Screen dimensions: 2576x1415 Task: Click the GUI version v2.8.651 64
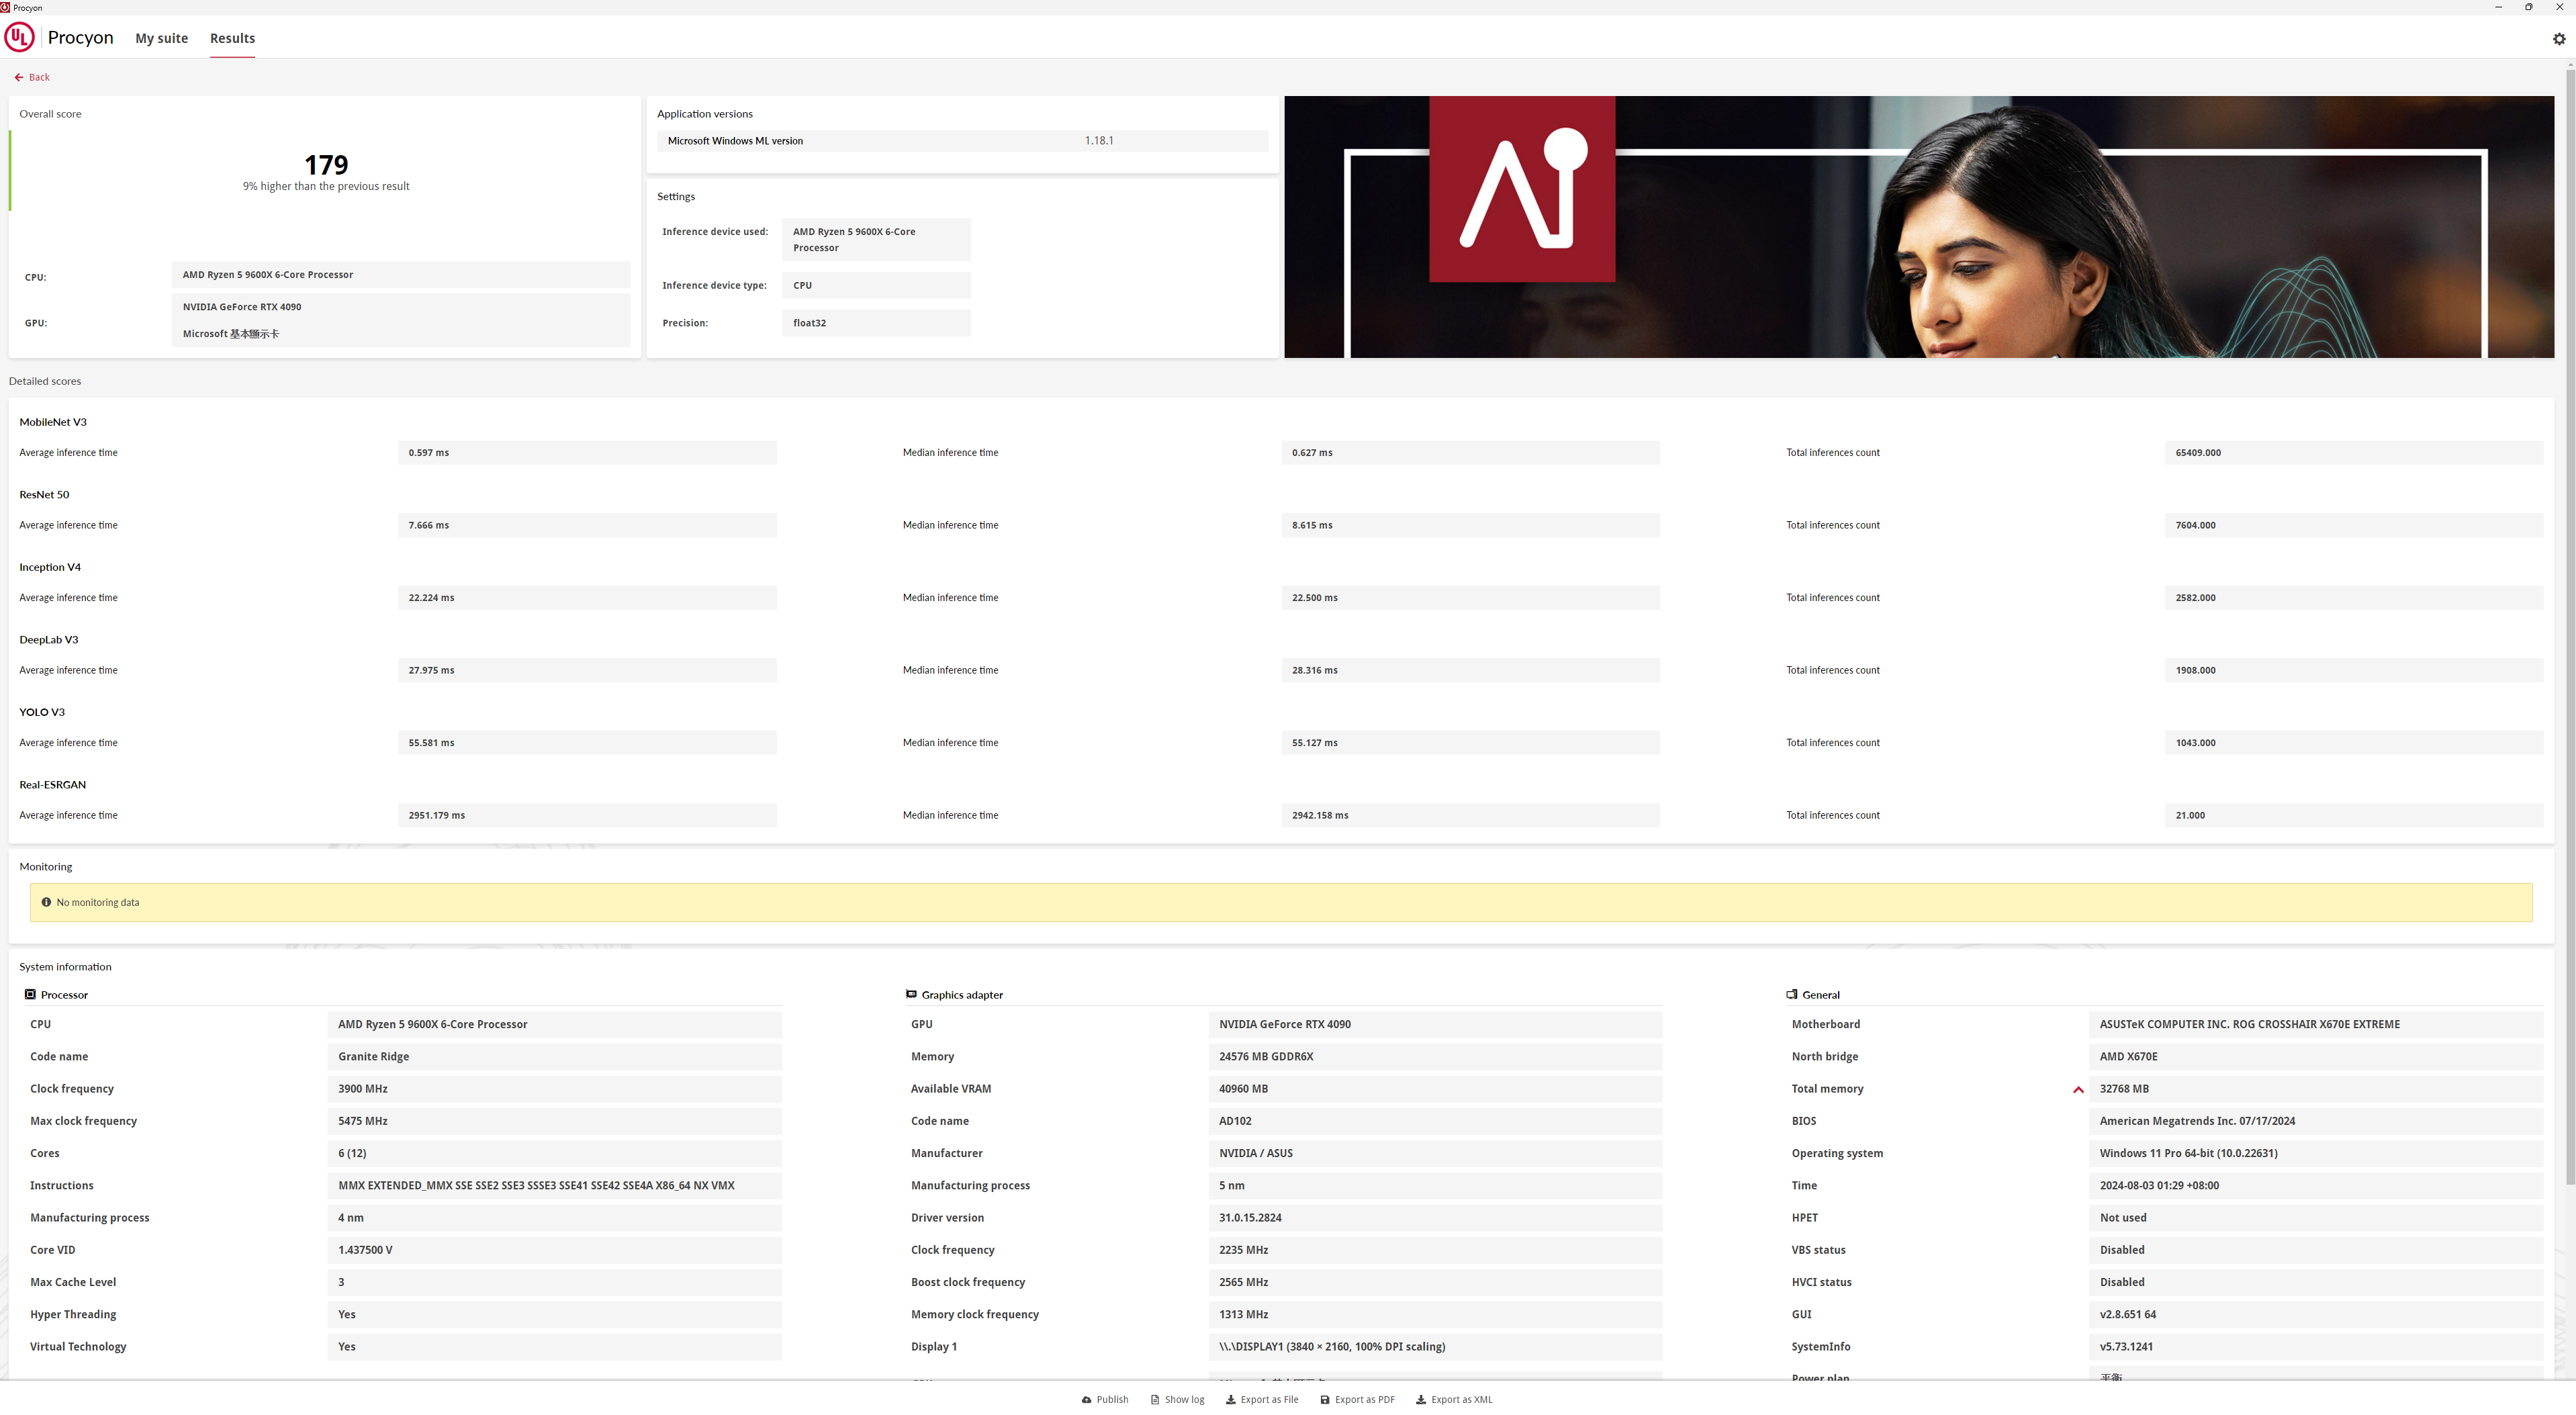click(x=2316, y=1314)
